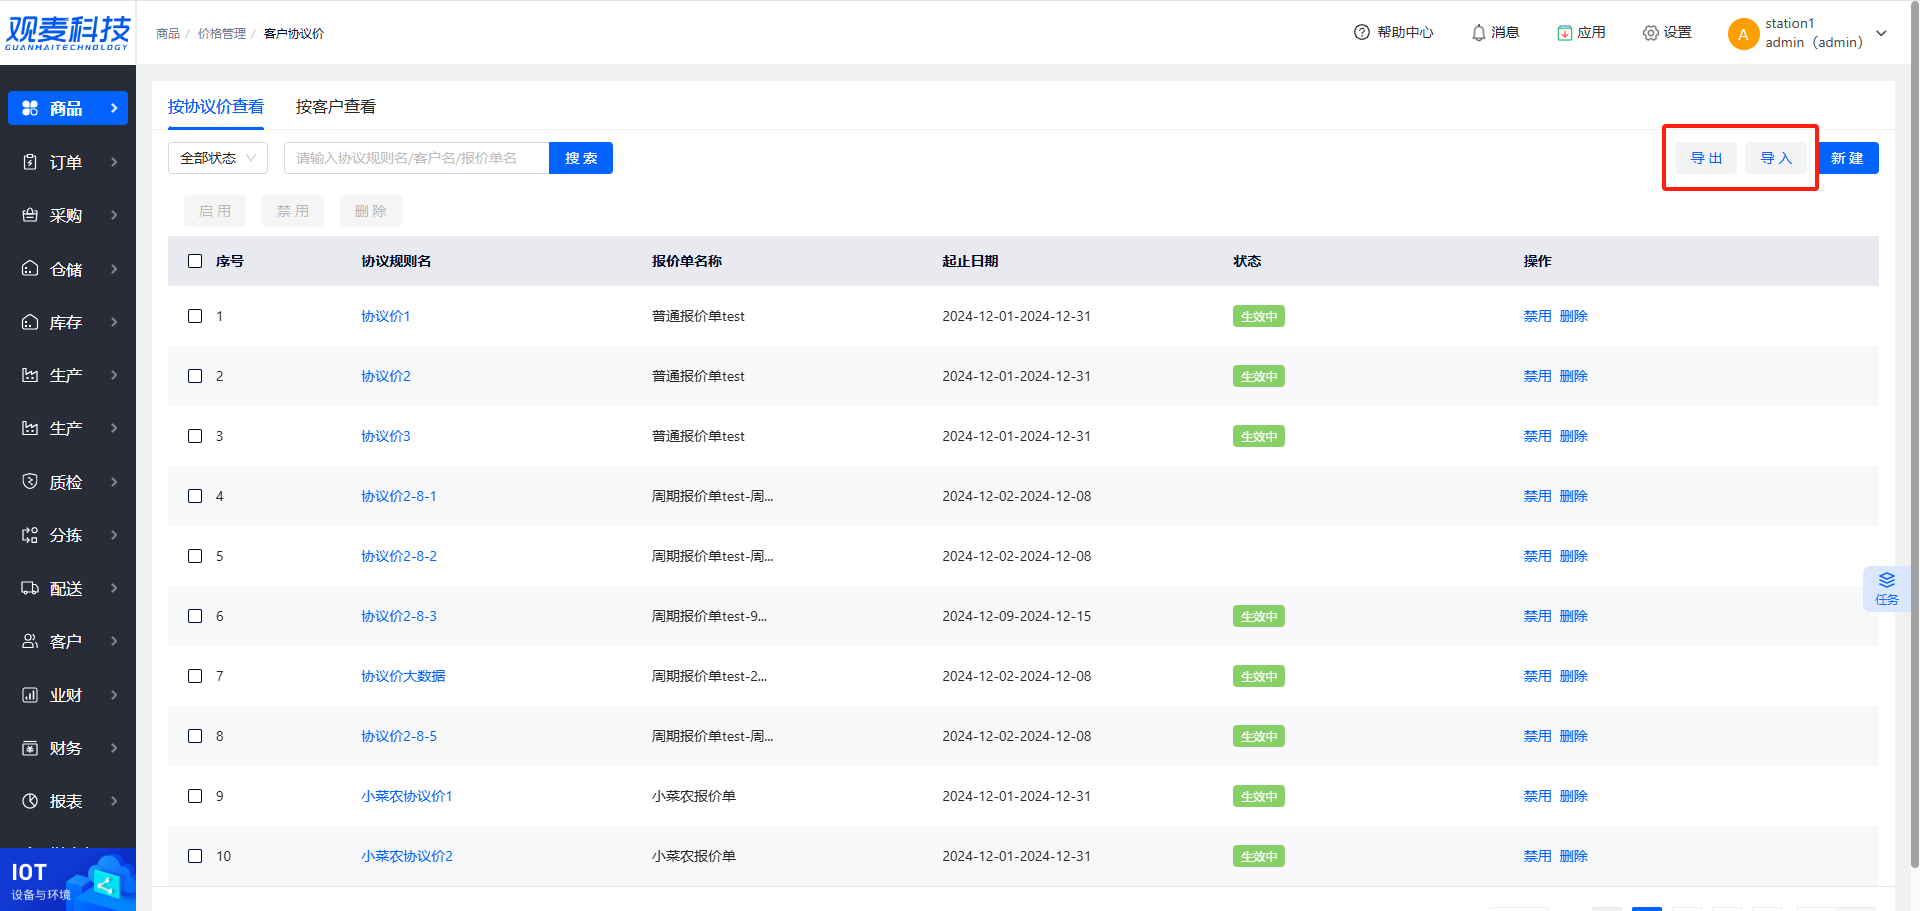
Task: Click 删除 for 协议价3 row
Action: click(1574, 436)
